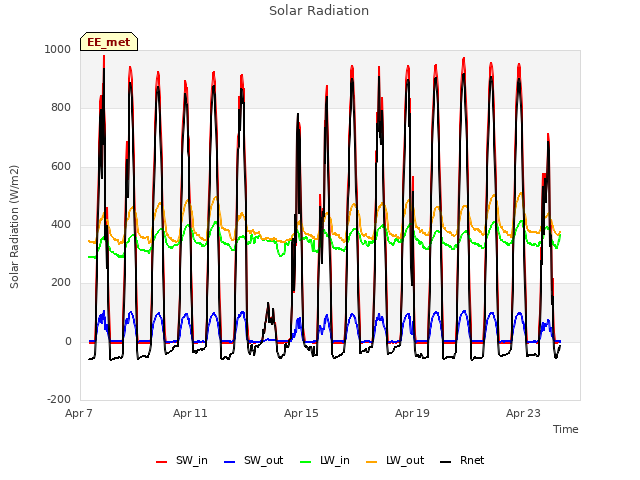Image resolution: width=640 pixels, height=480 pixels.
Task: Toggle the SW_out legend entry
Action: (253, 461)
